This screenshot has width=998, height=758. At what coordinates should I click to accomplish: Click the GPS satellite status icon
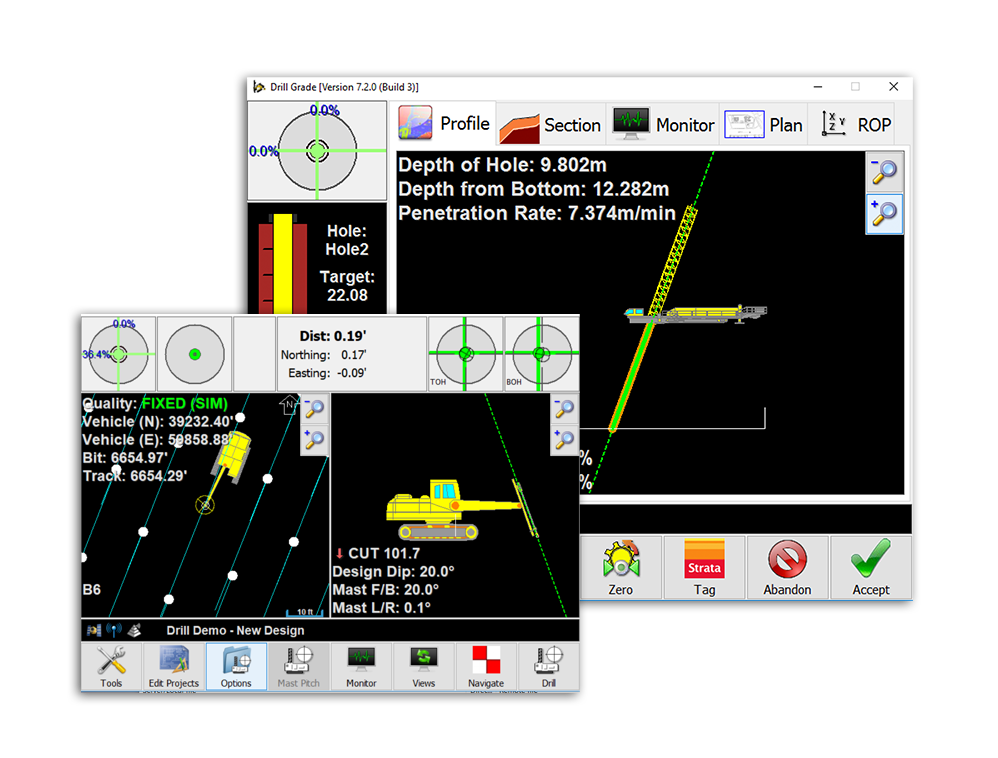93,630
